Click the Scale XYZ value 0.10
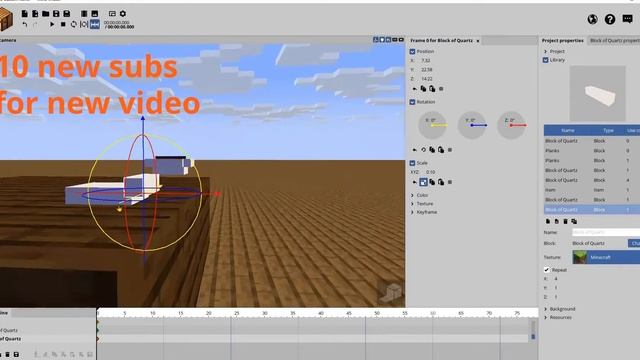The height and width of the screenshot is (360, 640). click(430, 172)
